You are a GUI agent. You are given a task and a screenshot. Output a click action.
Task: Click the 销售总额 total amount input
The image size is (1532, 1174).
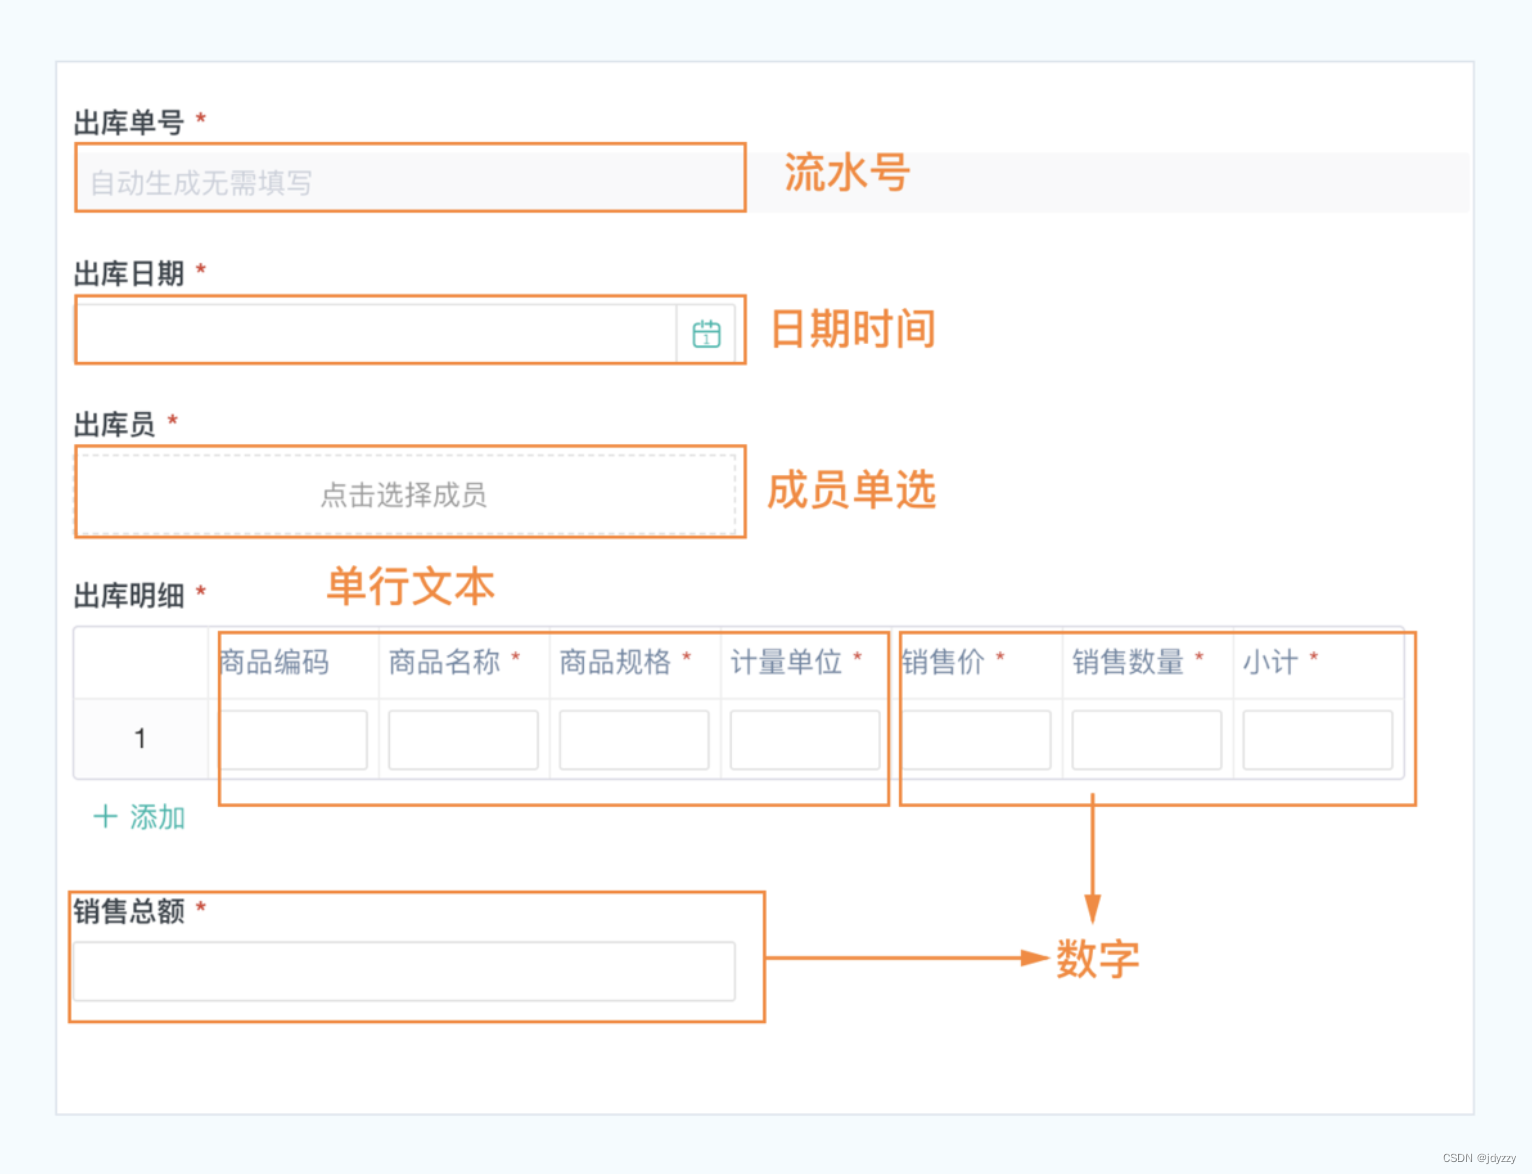tap(403, 970)
